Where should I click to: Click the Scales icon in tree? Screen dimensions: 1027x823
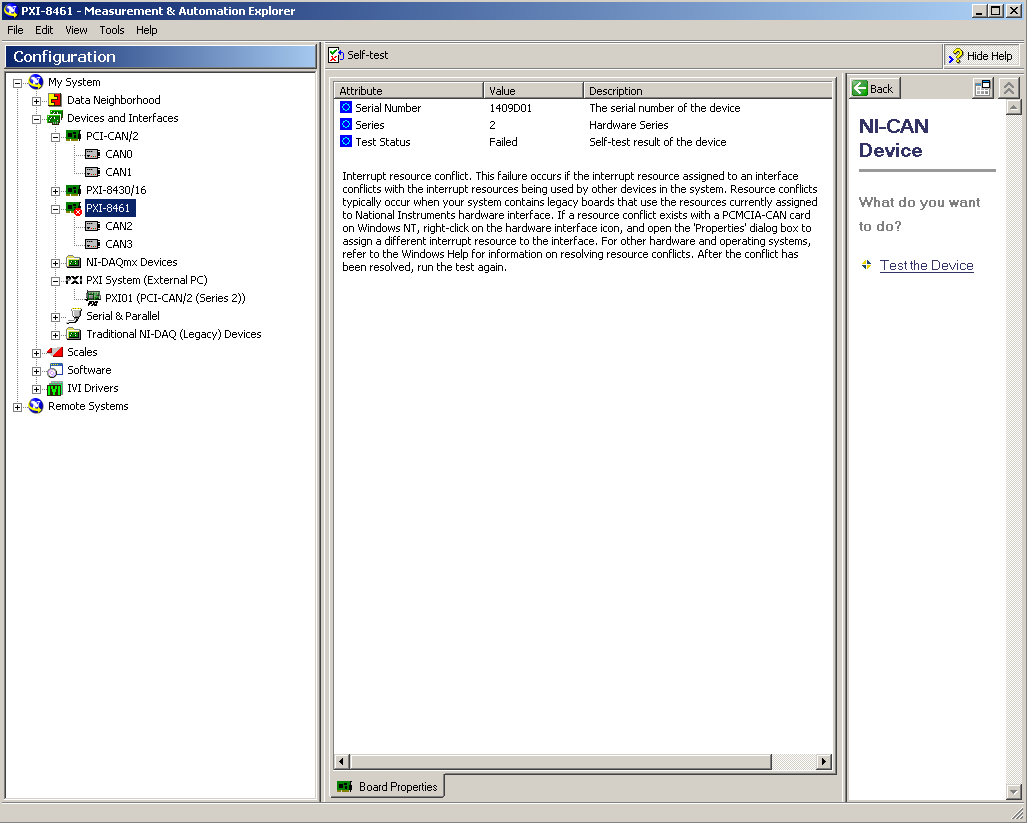(x=55, y=352)
